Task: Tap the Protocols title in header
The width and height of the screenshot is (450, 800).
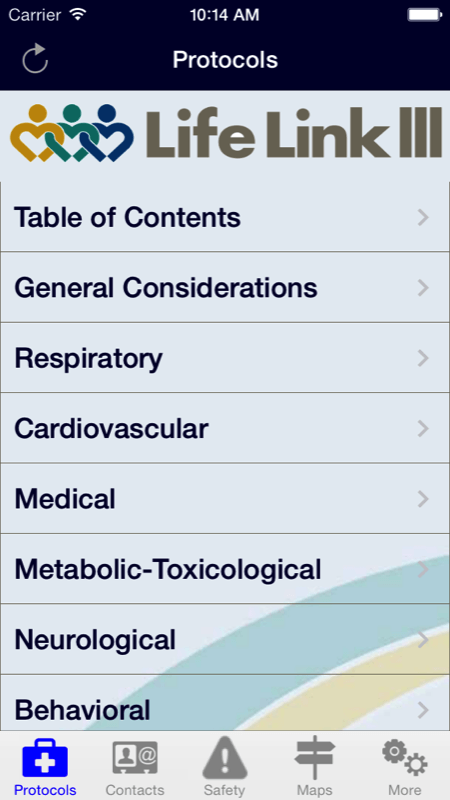Action: pyautogui.click(x=225, y=60)
